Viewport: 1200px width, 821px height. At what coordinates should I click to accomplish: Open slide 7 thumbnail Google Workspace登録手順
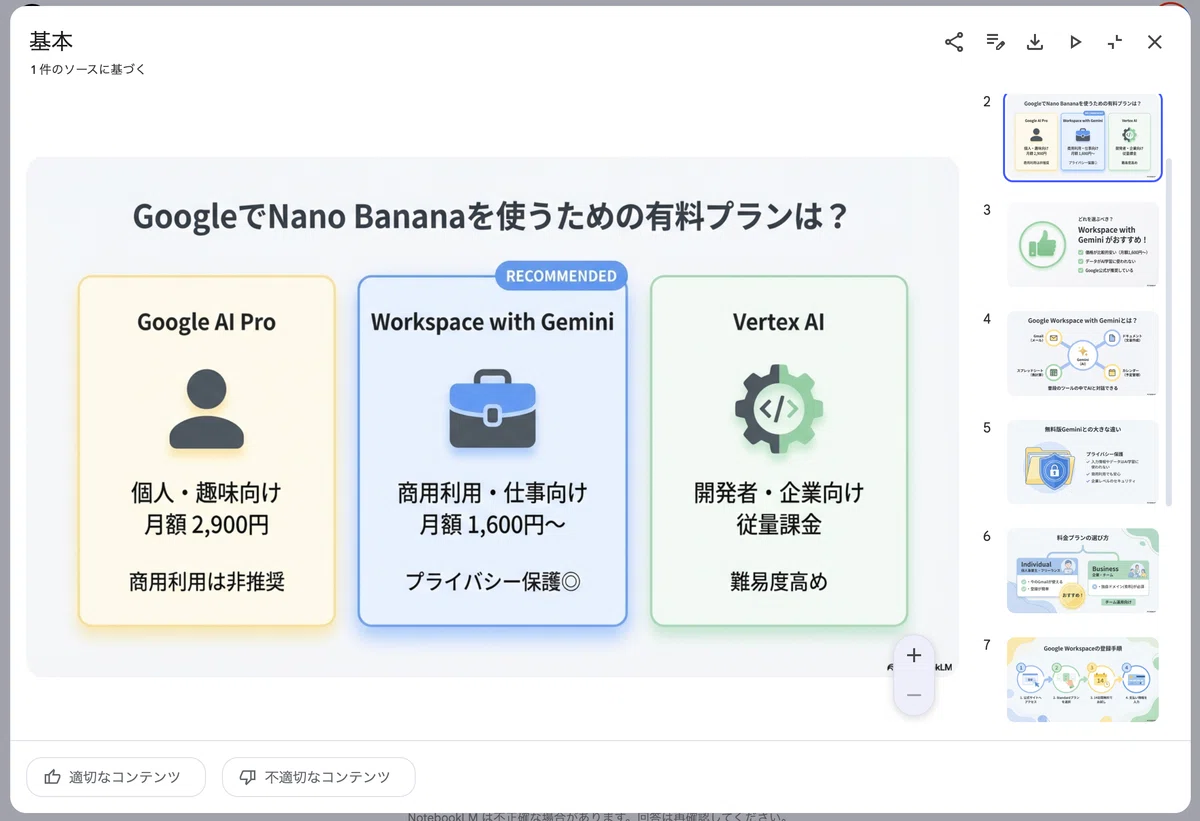click(1083, 679)
